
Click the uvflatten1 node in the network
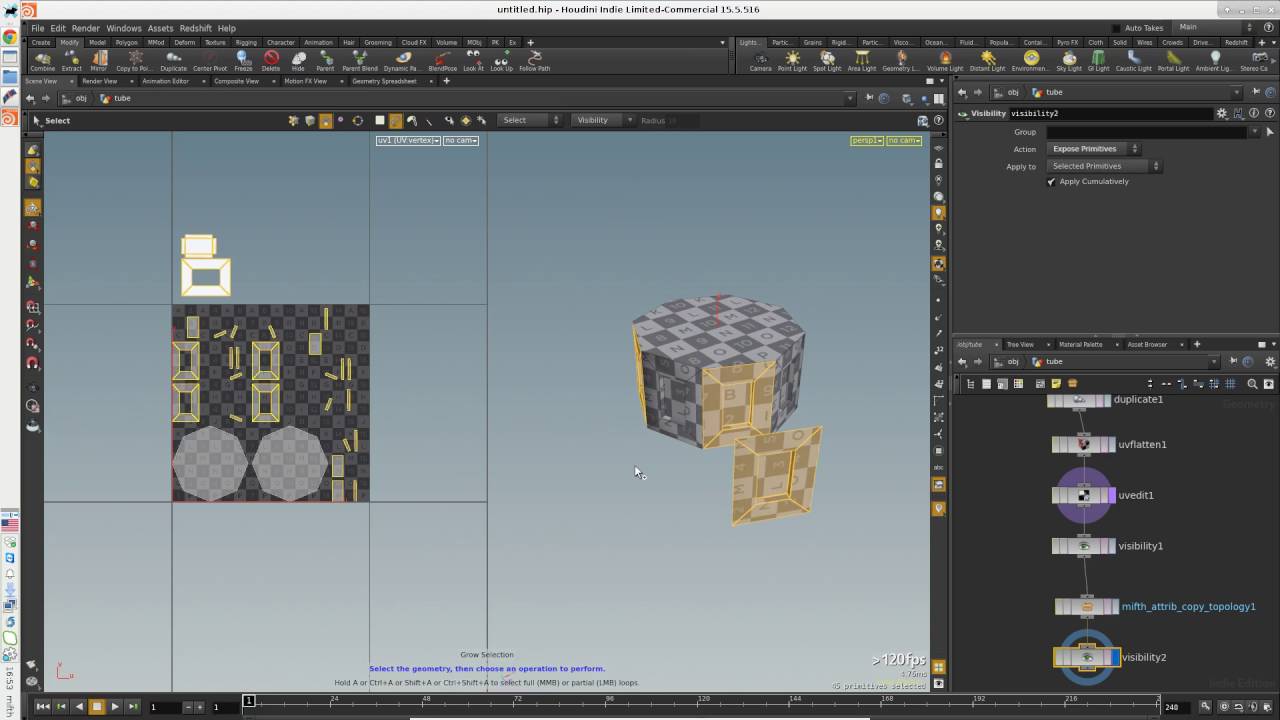(x=1084, y=444)
